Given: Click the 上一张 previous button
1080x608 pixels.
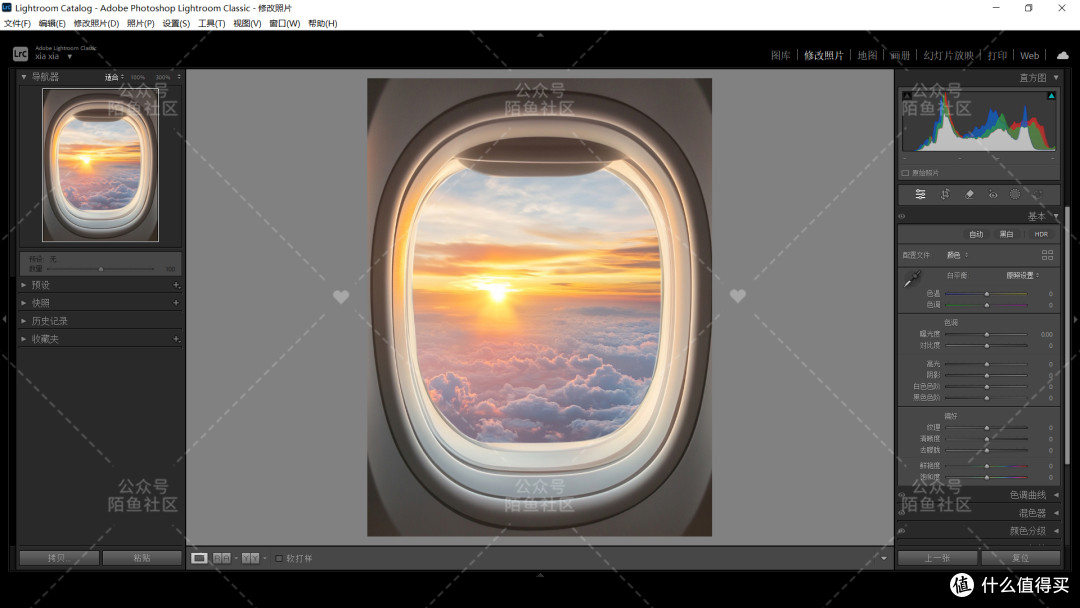Looking at the screenshot, I should tap(937, 558).
